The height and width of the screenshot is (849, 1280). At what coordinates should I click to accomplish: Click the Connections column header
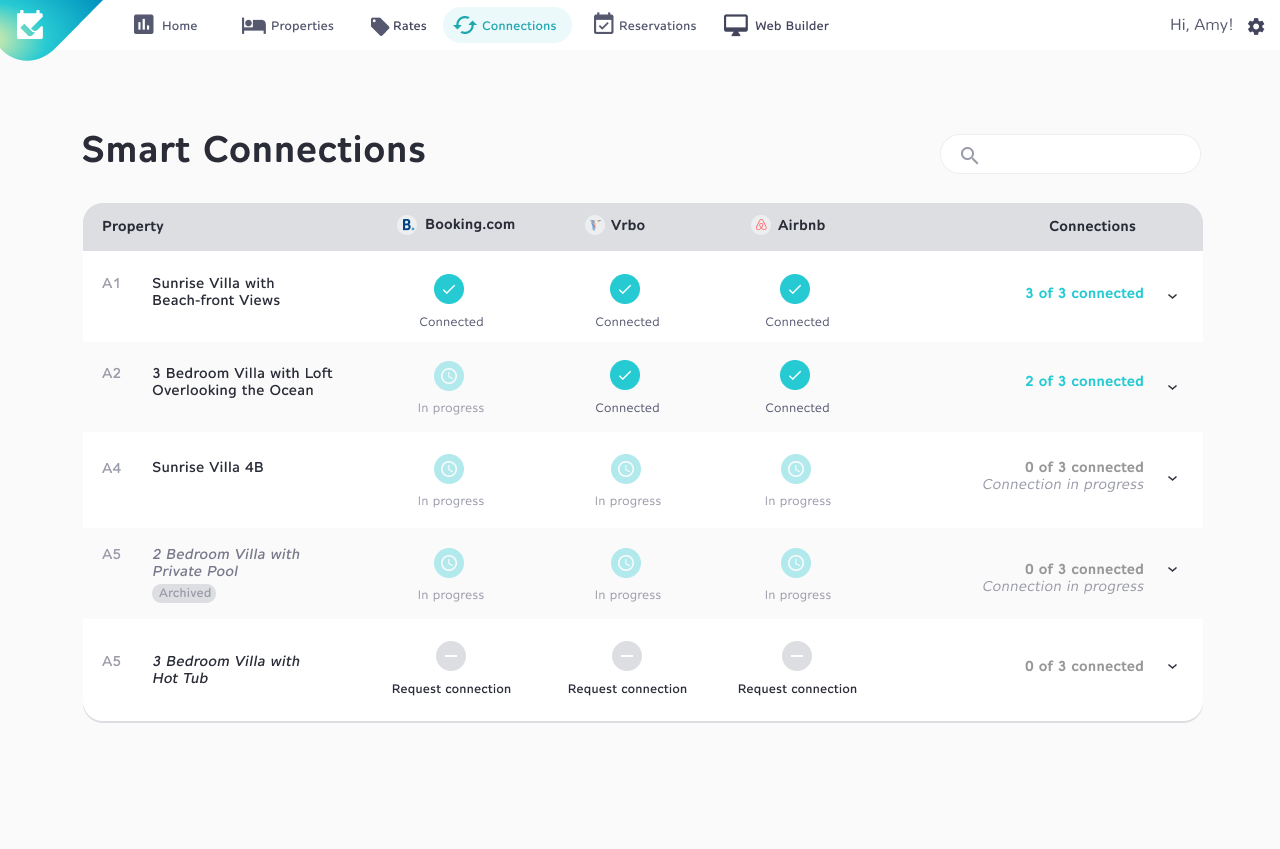point(1092,226)
